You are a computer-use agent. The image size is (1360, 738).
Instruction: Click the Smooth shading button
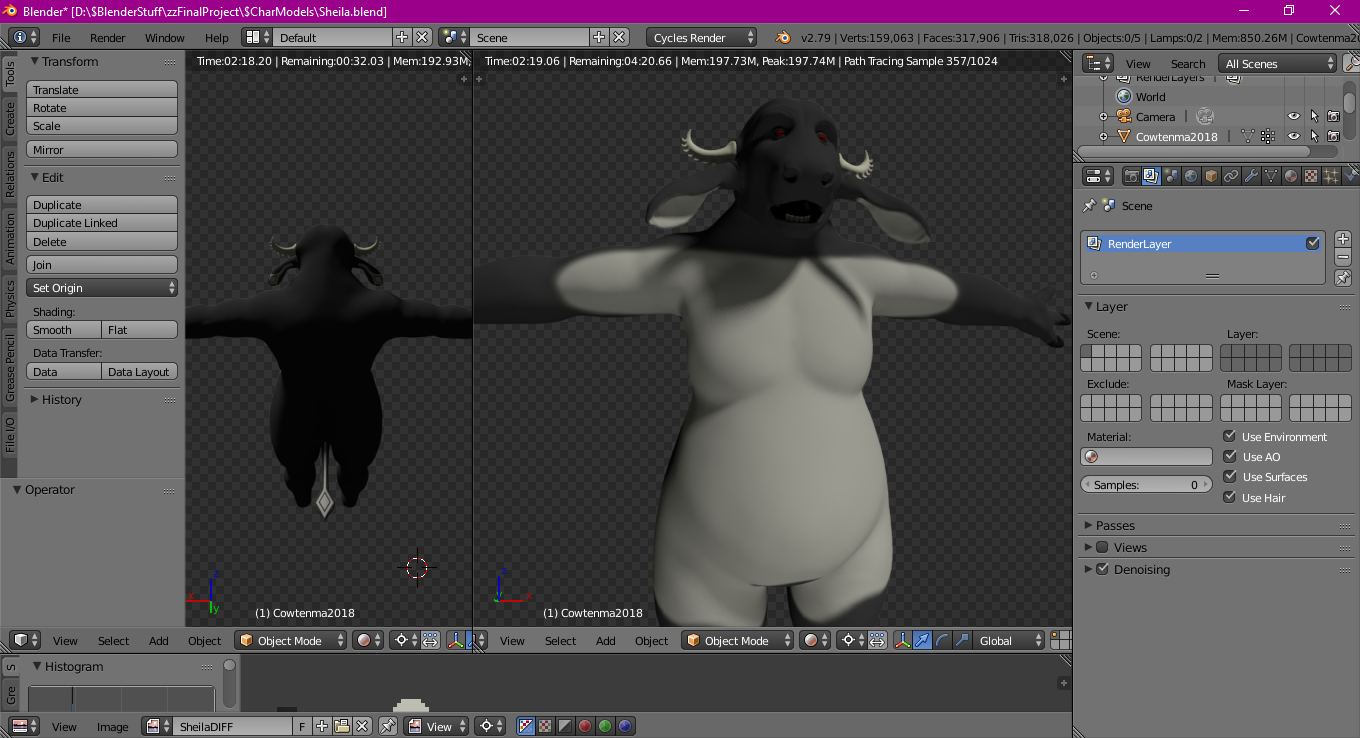64,330
